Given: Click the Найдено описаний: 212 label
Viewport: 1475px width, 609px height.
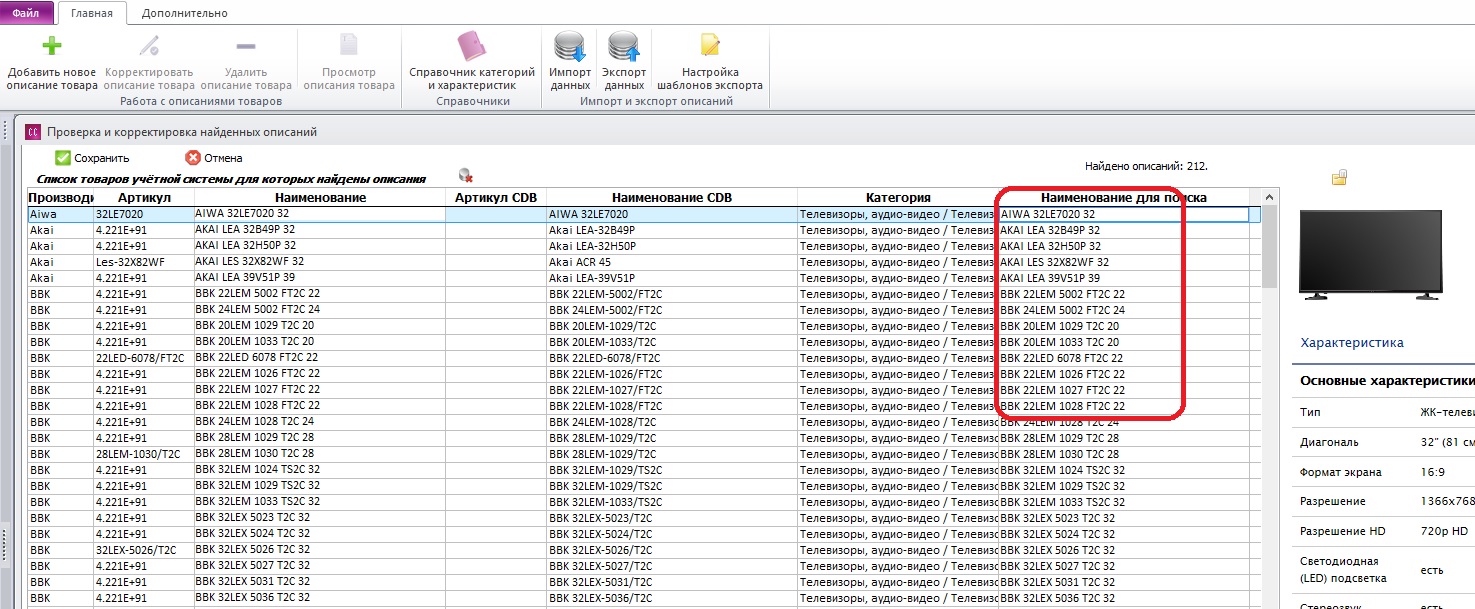Looking at the screenshot, I should 1146,166.
